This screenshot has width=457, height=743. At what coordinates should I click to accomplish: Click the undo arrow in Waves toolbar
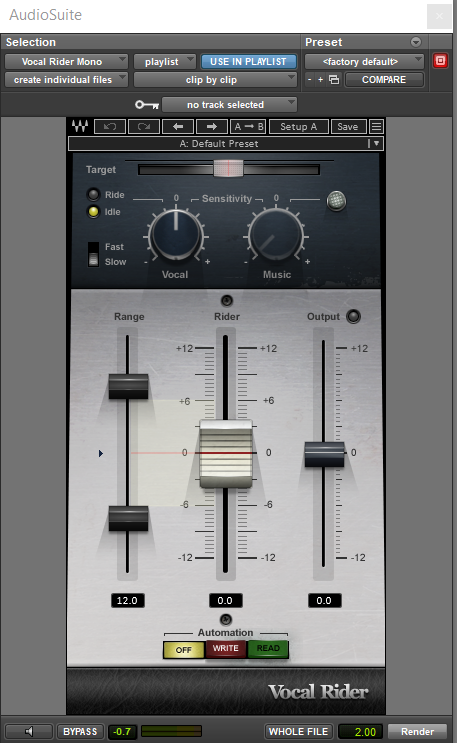point(110,127)
